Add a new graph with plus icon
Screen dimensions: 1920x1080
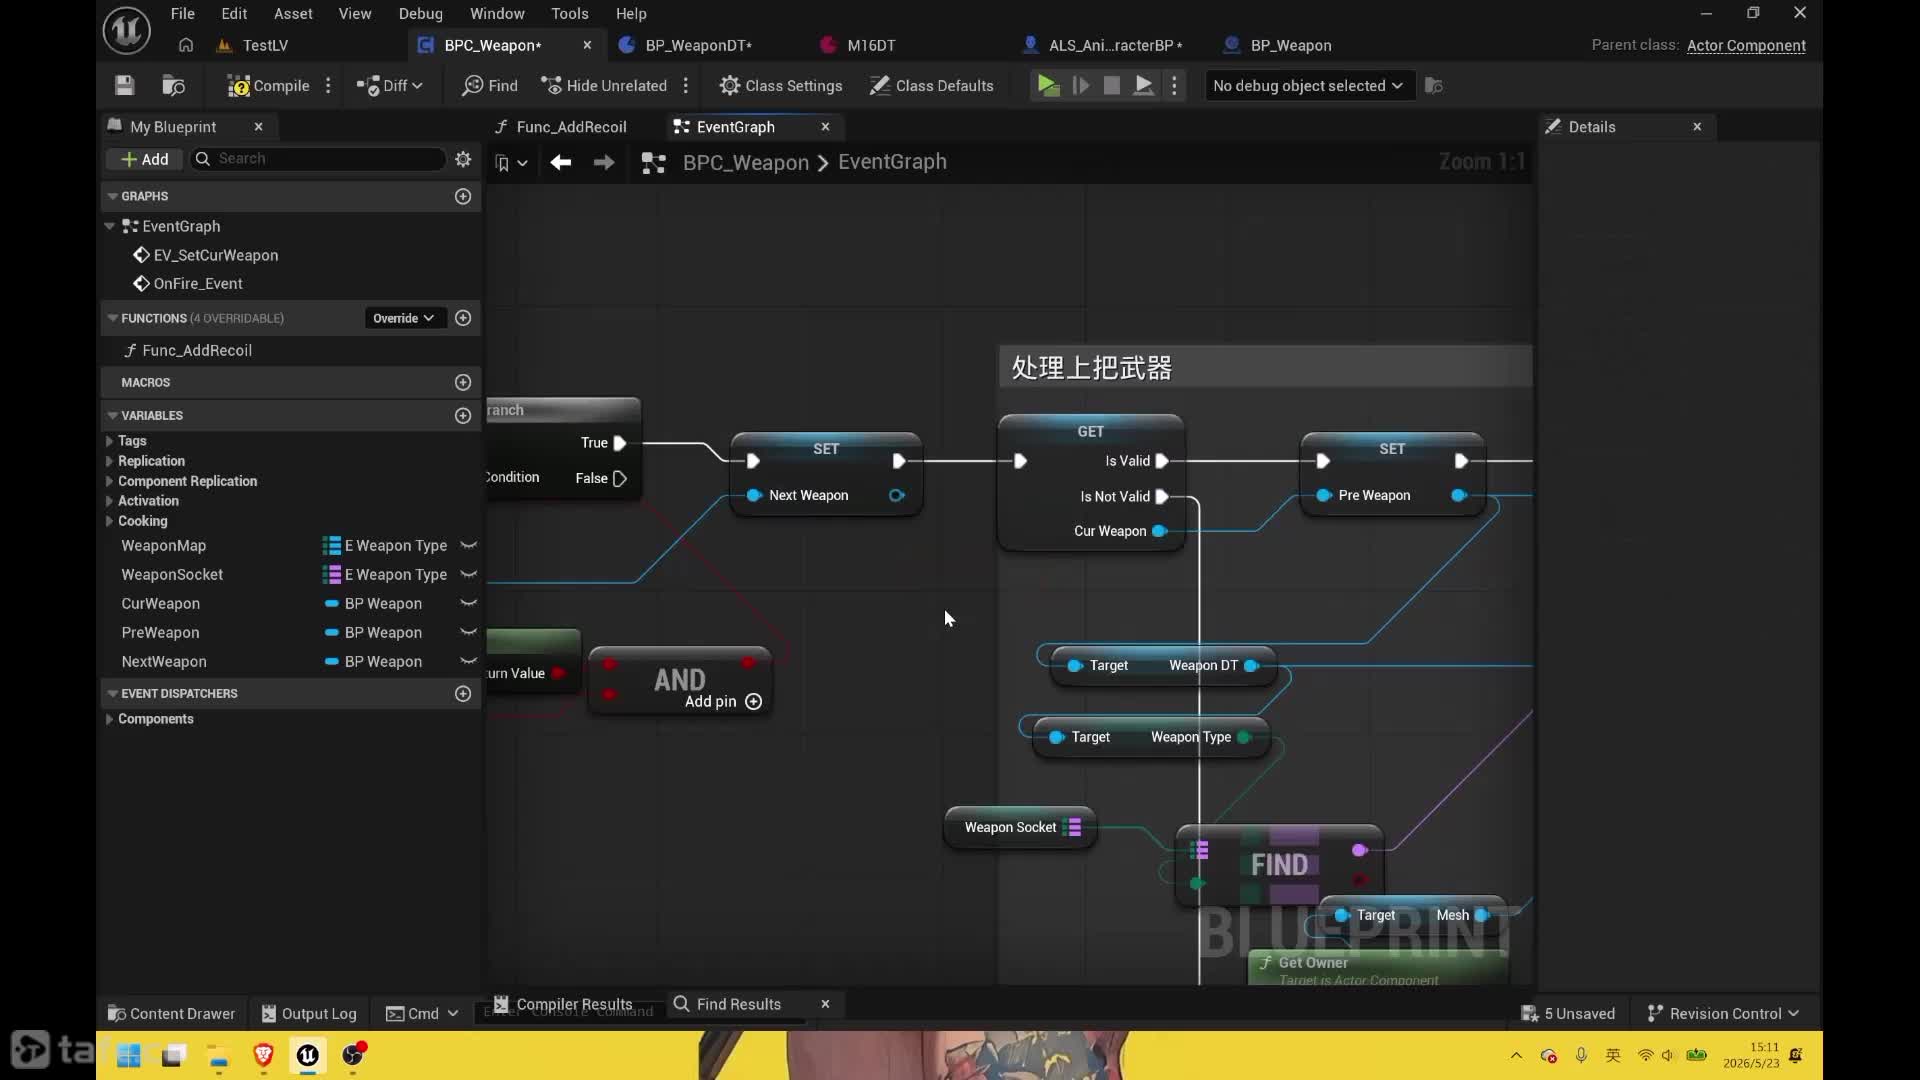[463, 197]
